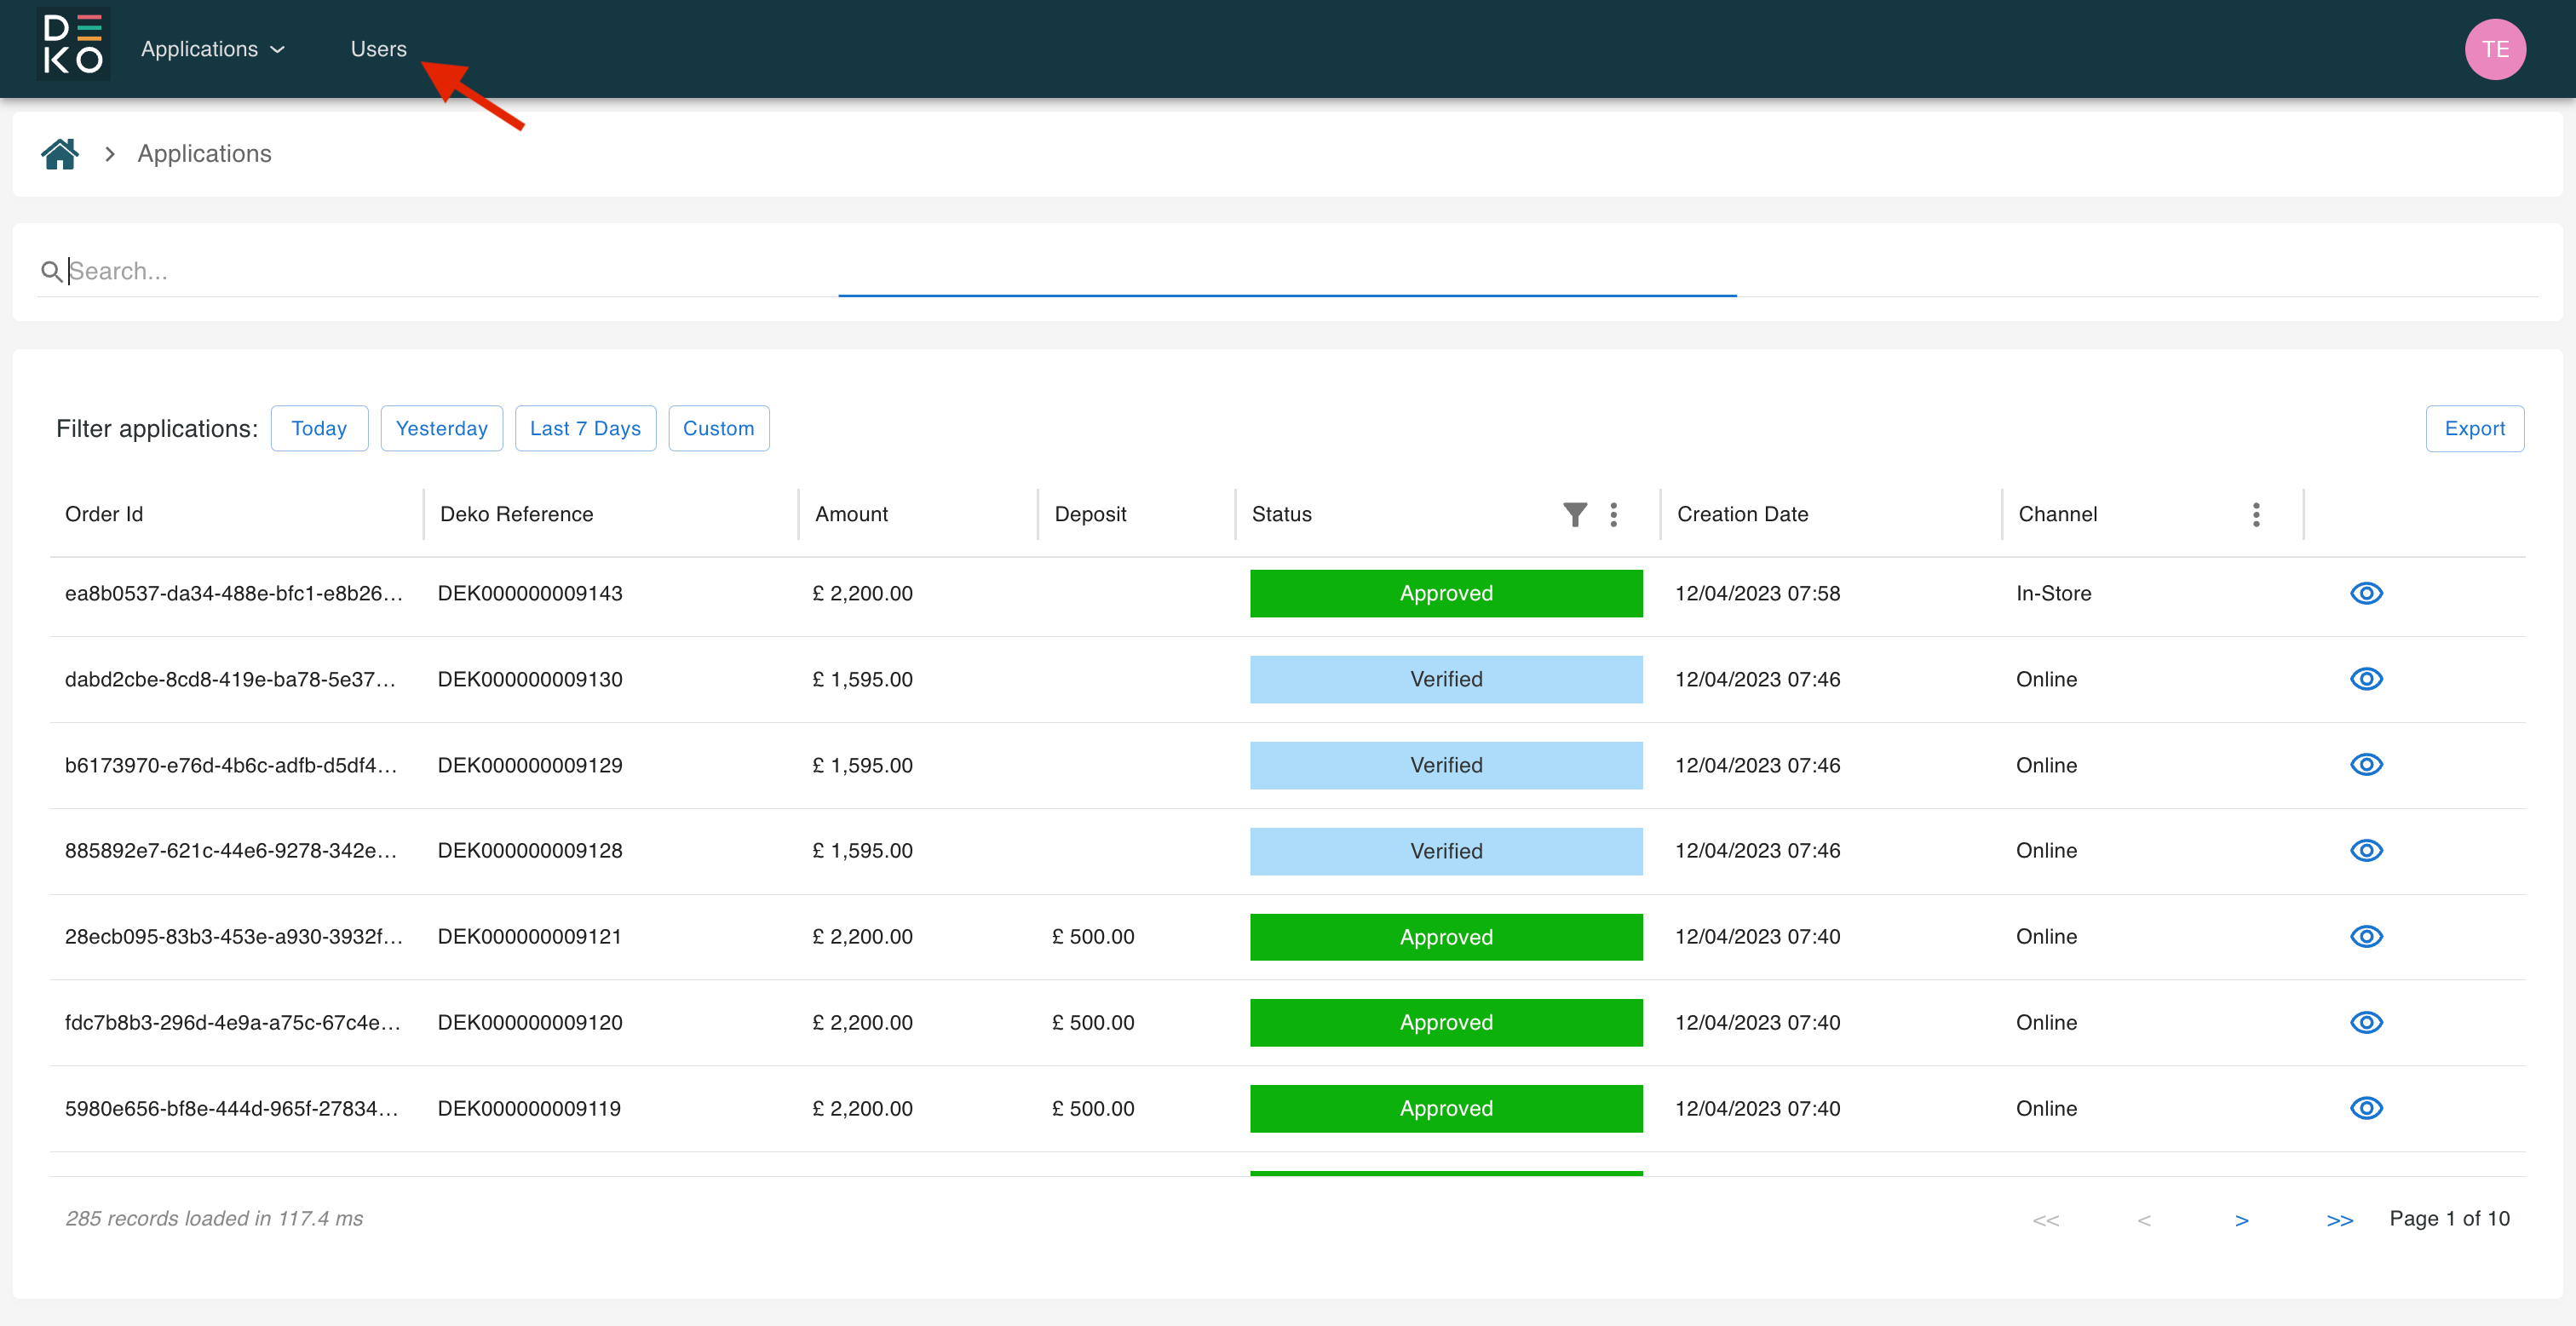Open the Status column three-dot menu
Viewport: 2576px width, 1326px height.
(1613, 514)
